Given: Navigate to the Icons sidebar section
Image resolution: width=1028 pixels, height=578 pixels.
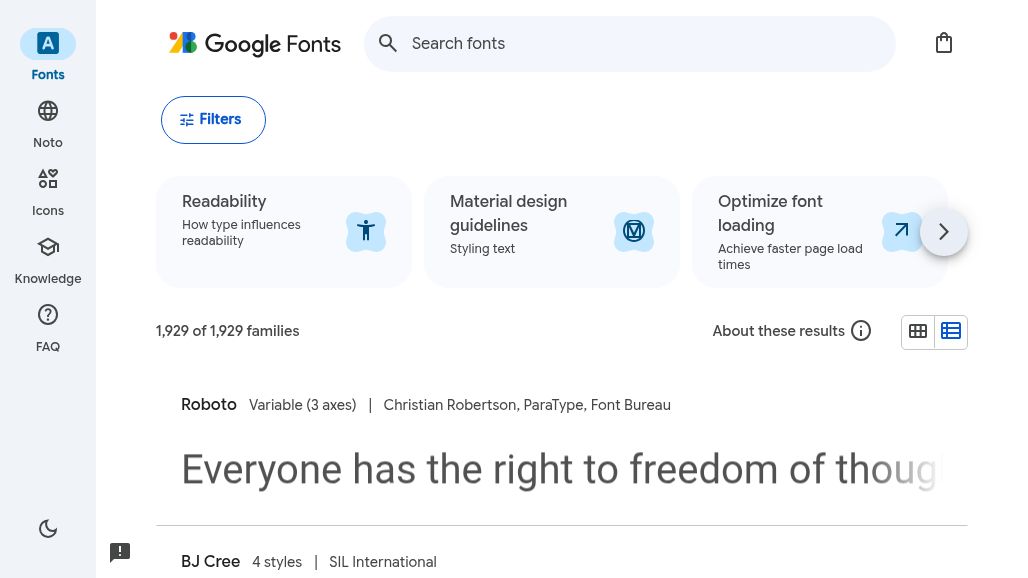Looking at the screenshot, I should pyautogui.click(x=48, y=190).
